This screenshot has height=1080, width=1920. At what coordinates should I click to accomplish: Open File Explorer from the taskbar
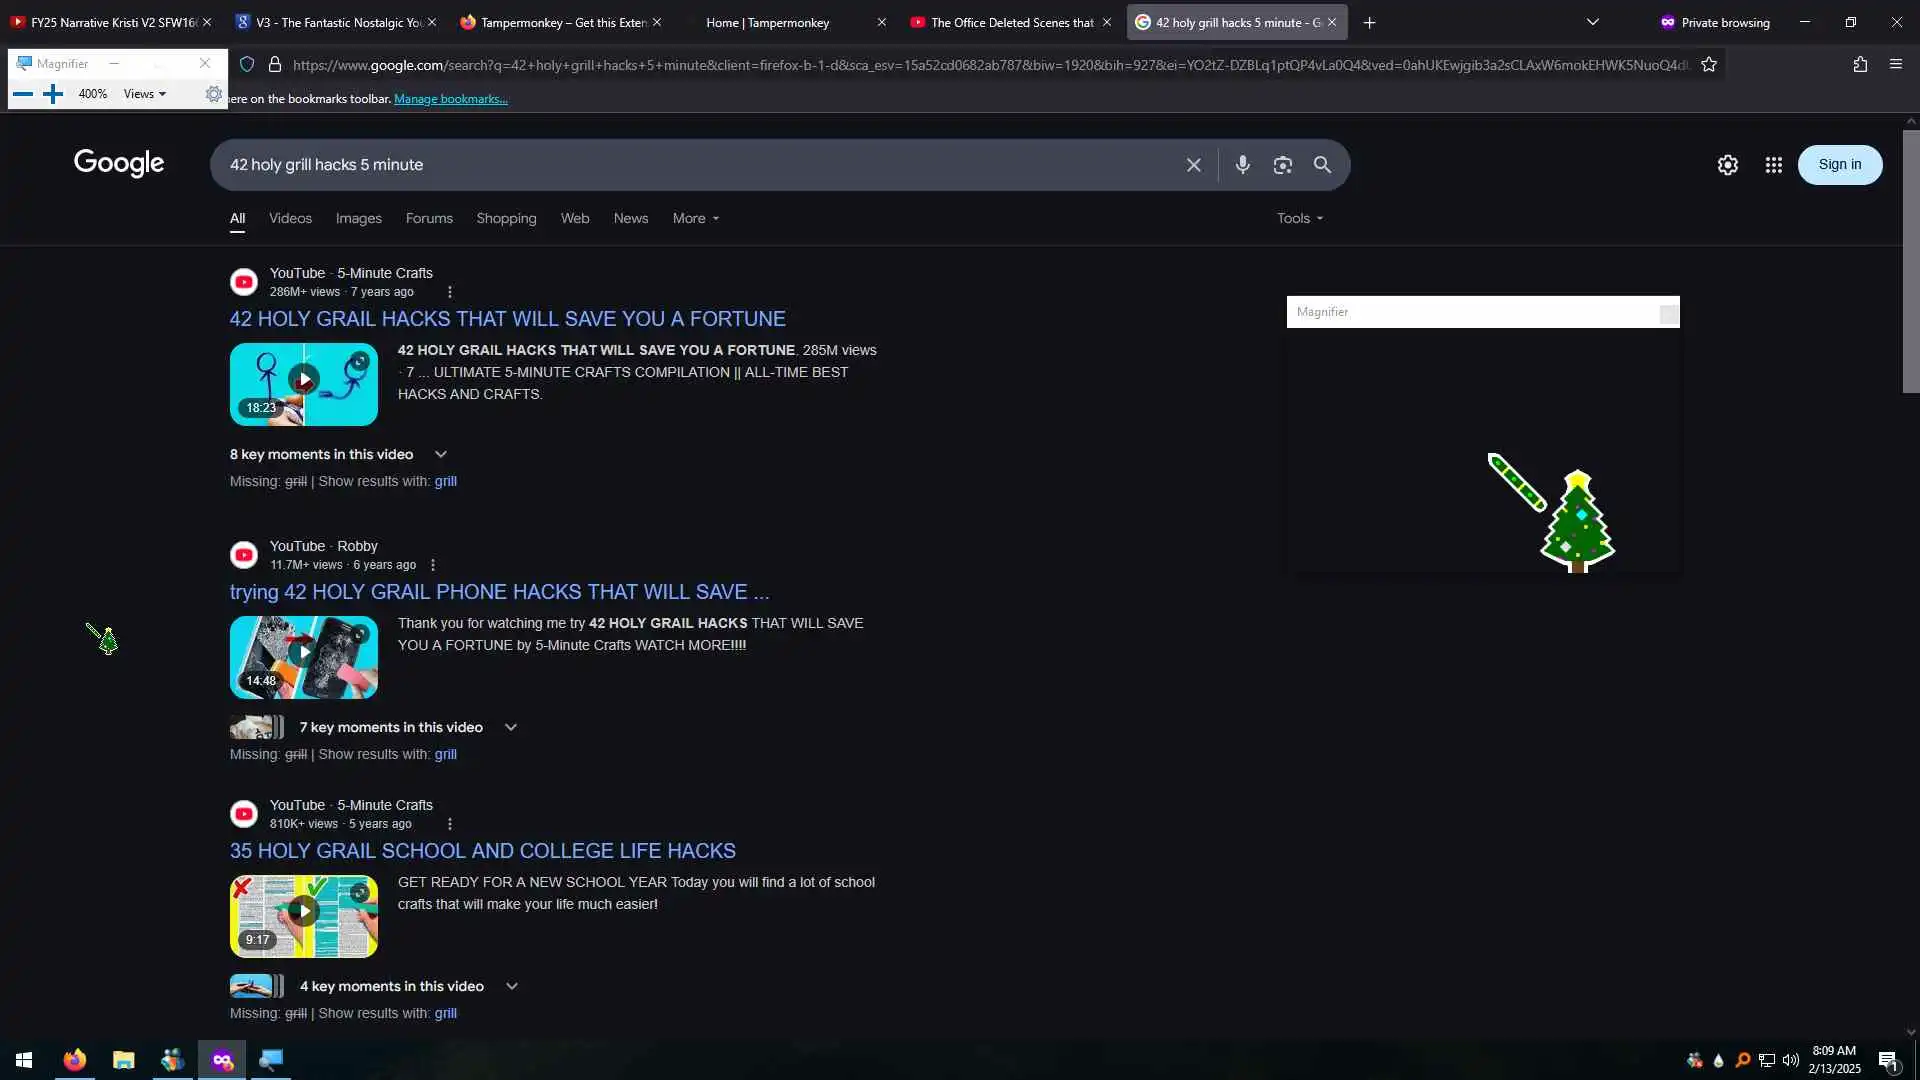(x=123, y=1060)
